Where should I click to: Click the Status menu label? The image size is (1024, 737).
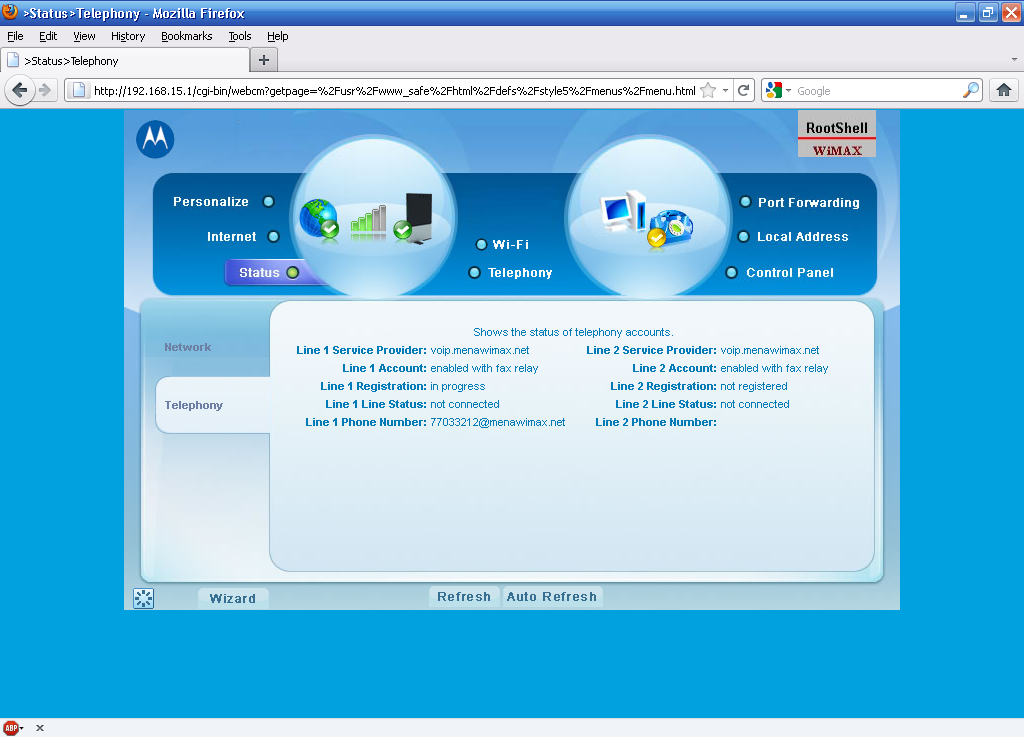[x=259, y=272]
